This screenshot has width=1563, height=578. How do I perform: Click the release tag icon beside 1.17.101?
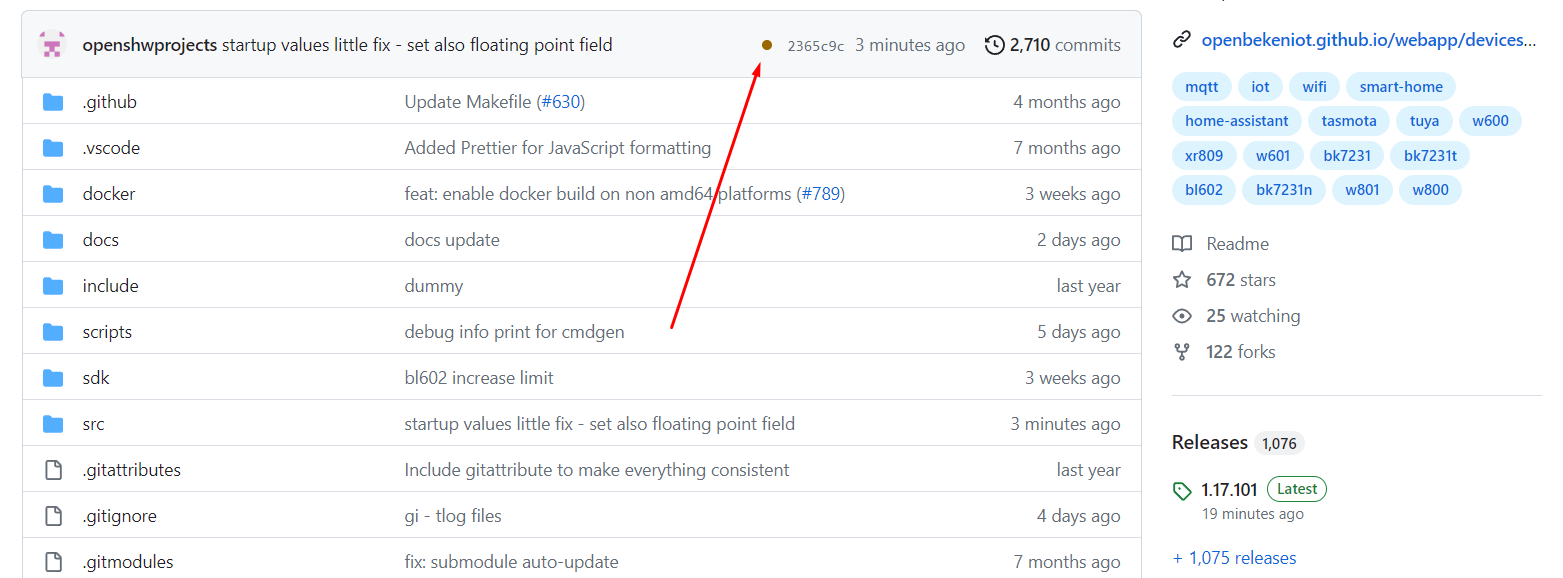(x=1182, y=490)
